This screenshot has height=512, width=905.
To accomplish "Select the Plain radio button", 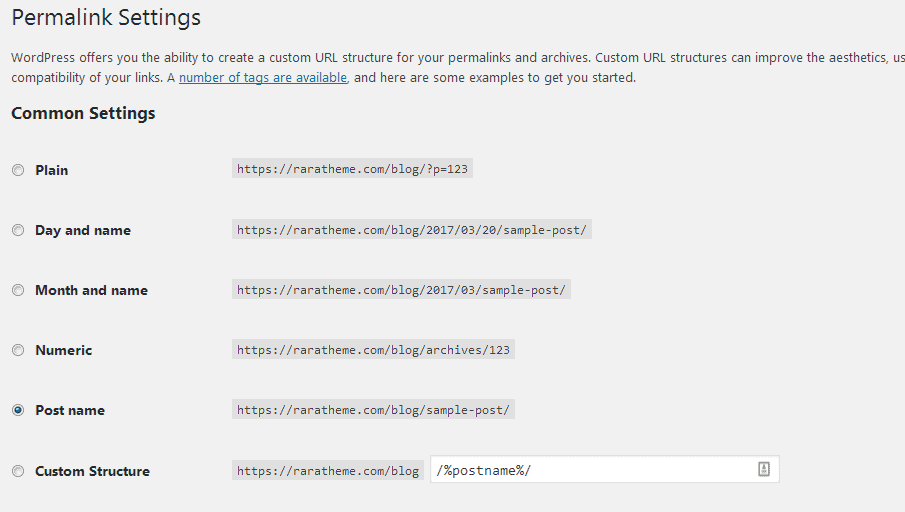I will [x=18, y=170].
